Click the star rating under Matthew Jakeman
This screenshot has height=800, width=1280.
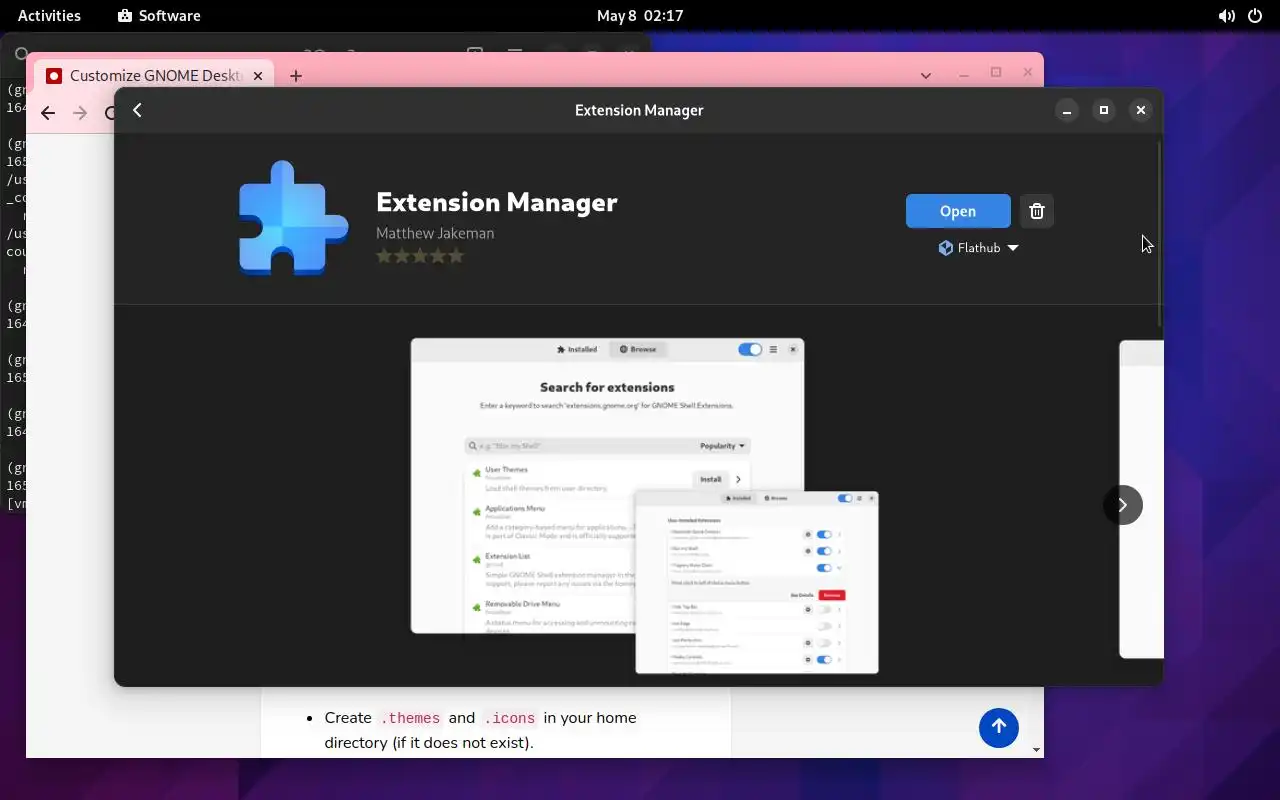(x=420, y=256)
